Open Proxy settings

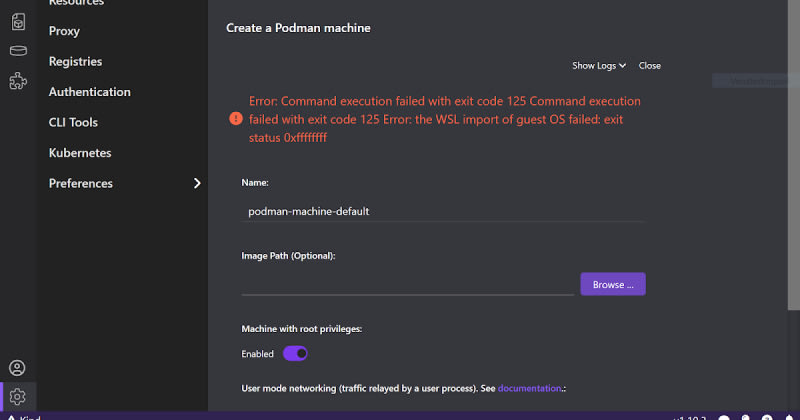point(64,31)
